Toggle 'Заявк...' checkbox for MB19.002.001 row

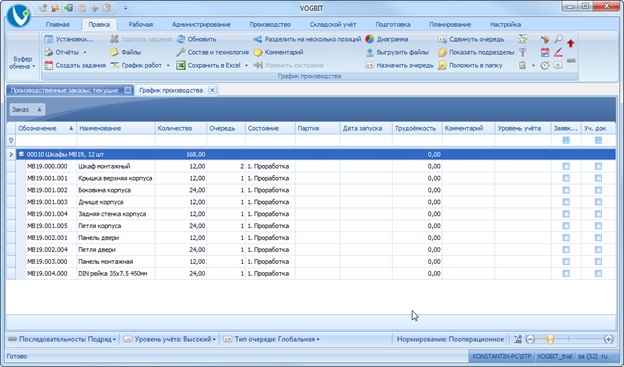[566, 238]
